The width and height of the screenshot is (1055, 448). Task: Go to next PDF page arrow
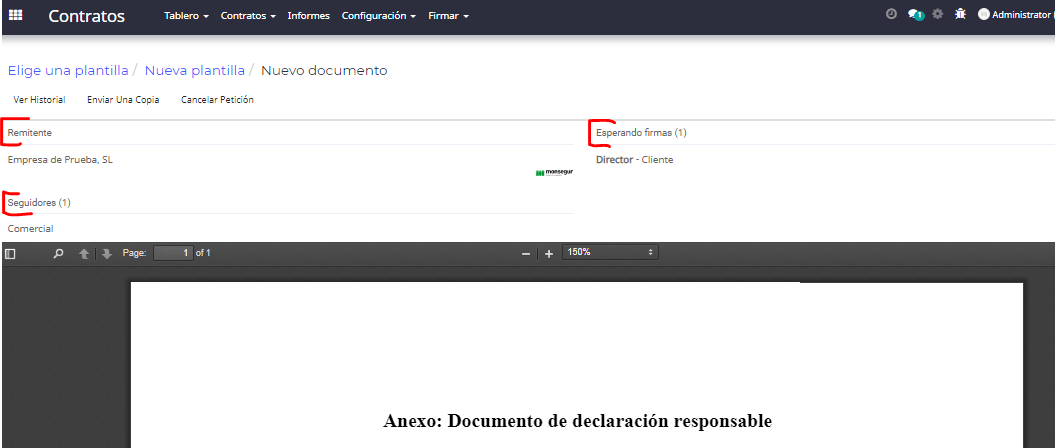point(106,254)
